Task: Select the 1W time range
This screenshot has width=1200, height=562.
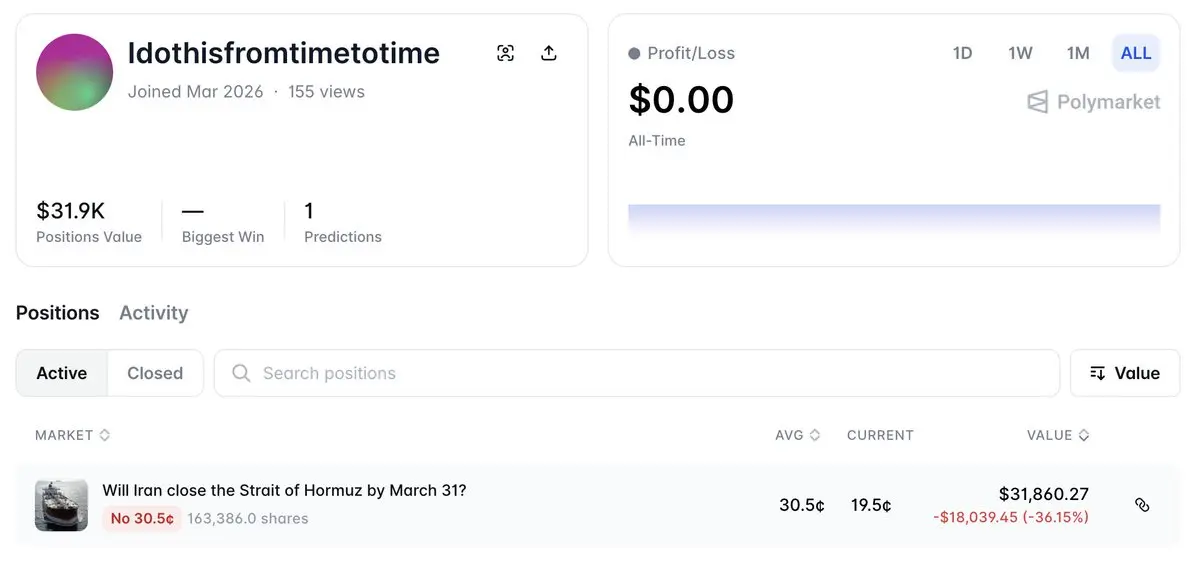Action: coord(1020,54)
